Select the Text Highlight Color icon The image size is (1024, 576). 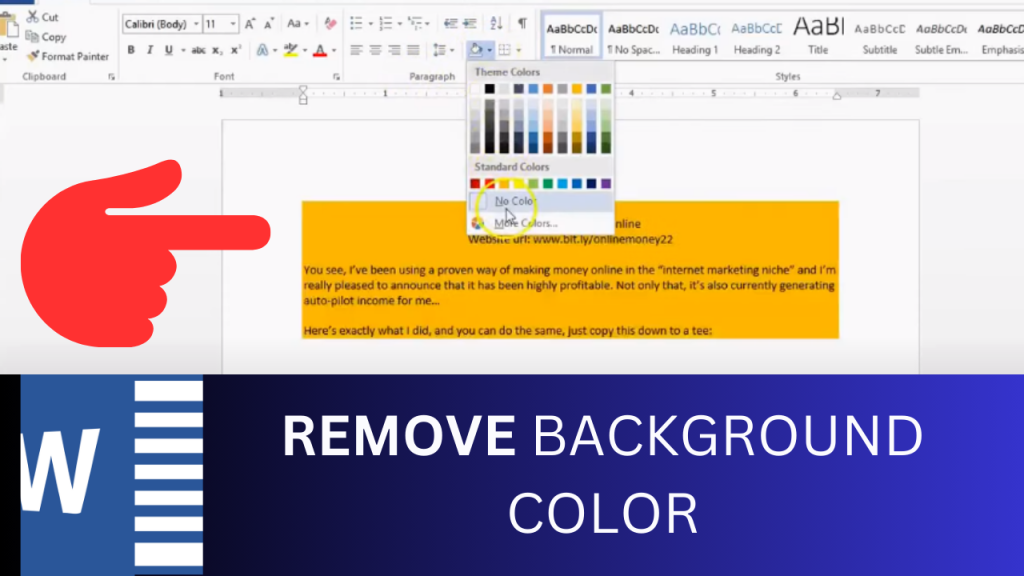[x=291, y=49]
